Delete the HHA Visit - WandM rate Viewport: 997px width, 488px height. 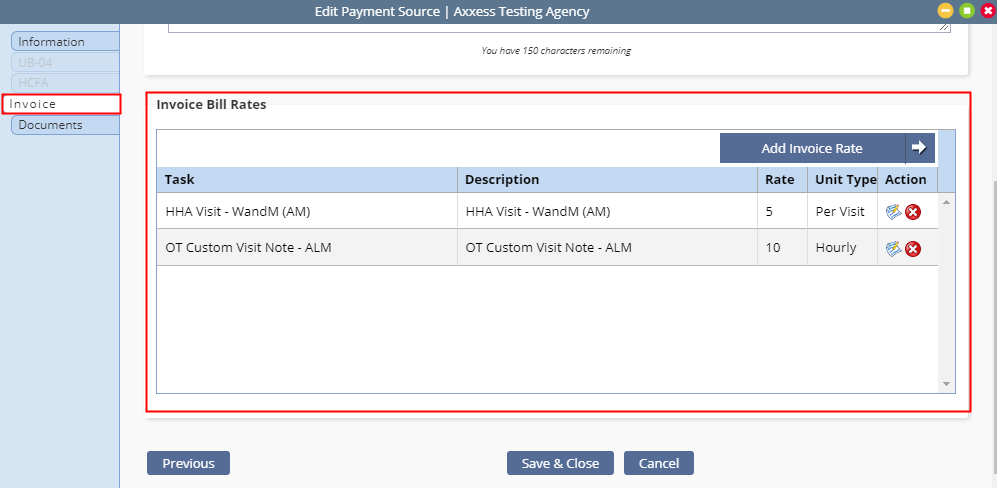[x=913, y=213]
